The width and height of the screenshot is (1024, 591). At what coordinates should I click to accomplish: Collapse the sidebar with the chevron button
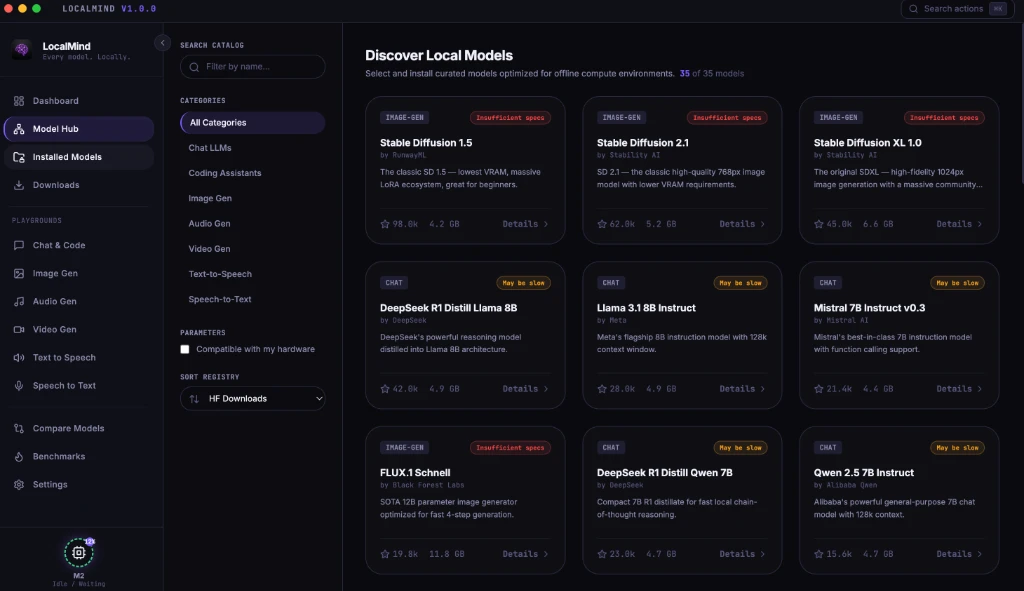(163, 43)
